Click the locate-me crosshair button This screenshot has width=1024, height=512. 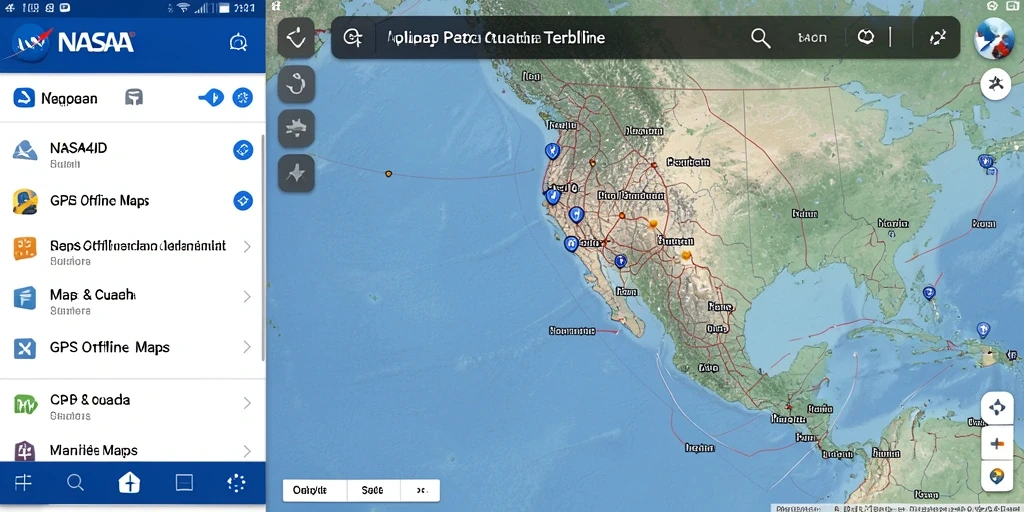997,408
